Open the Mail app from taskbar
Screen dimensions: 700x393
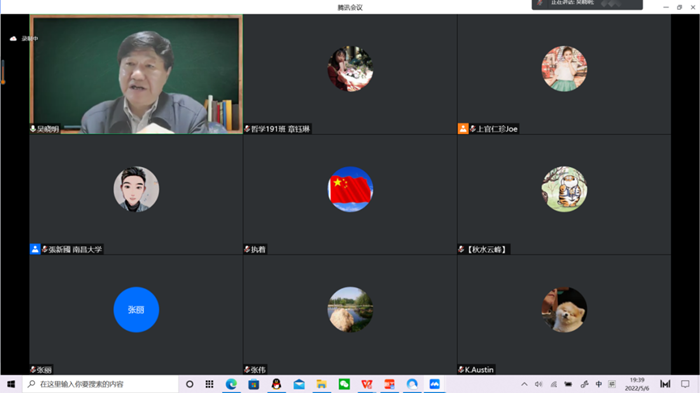[x=299, y=384]
